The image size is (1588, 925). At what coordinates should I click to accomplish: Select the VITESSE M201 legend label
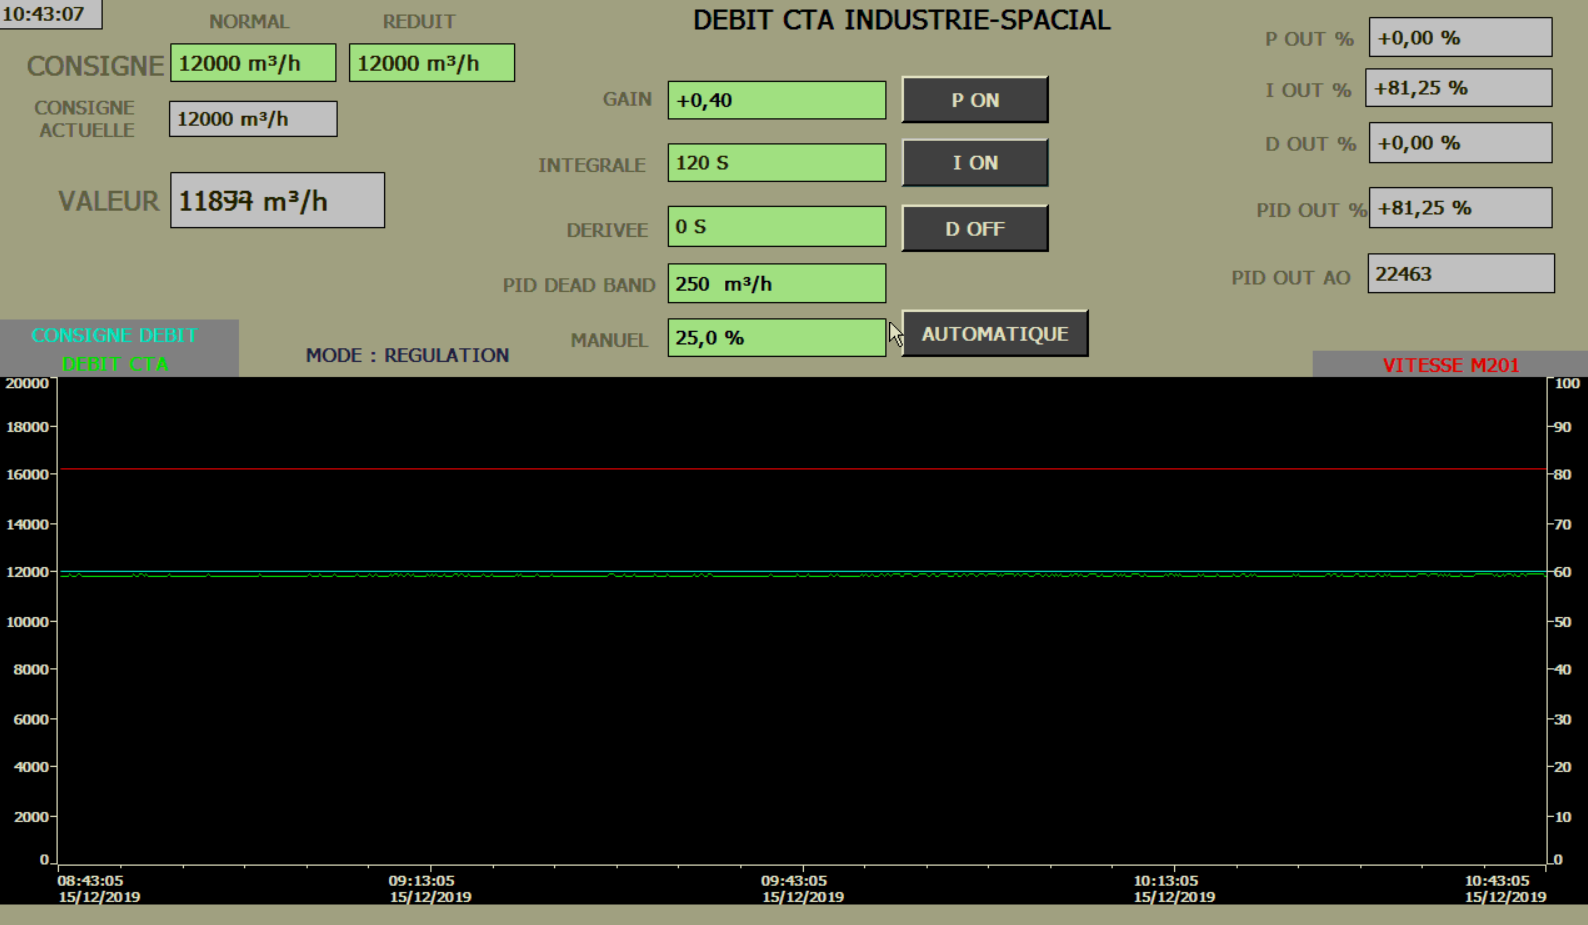[1450, 365]
